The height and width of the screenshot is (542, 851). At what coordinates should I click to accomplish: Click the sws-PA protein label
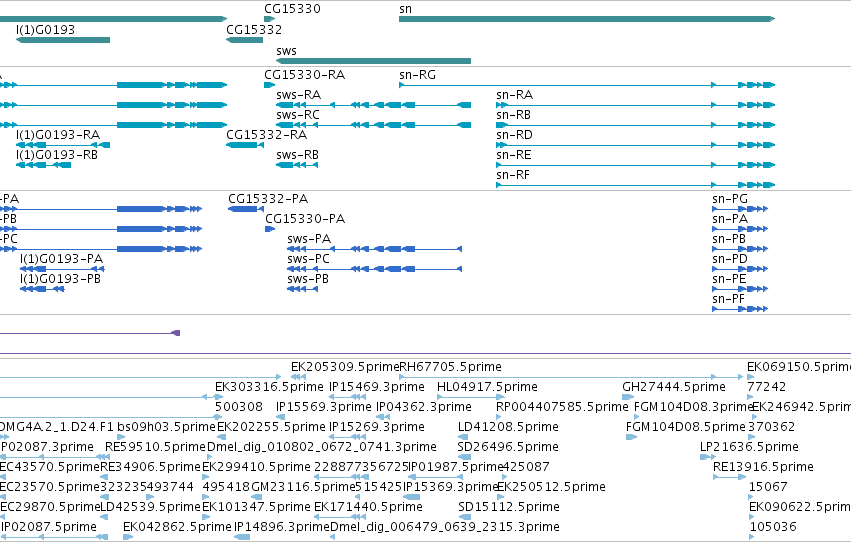tap(309, 239)
